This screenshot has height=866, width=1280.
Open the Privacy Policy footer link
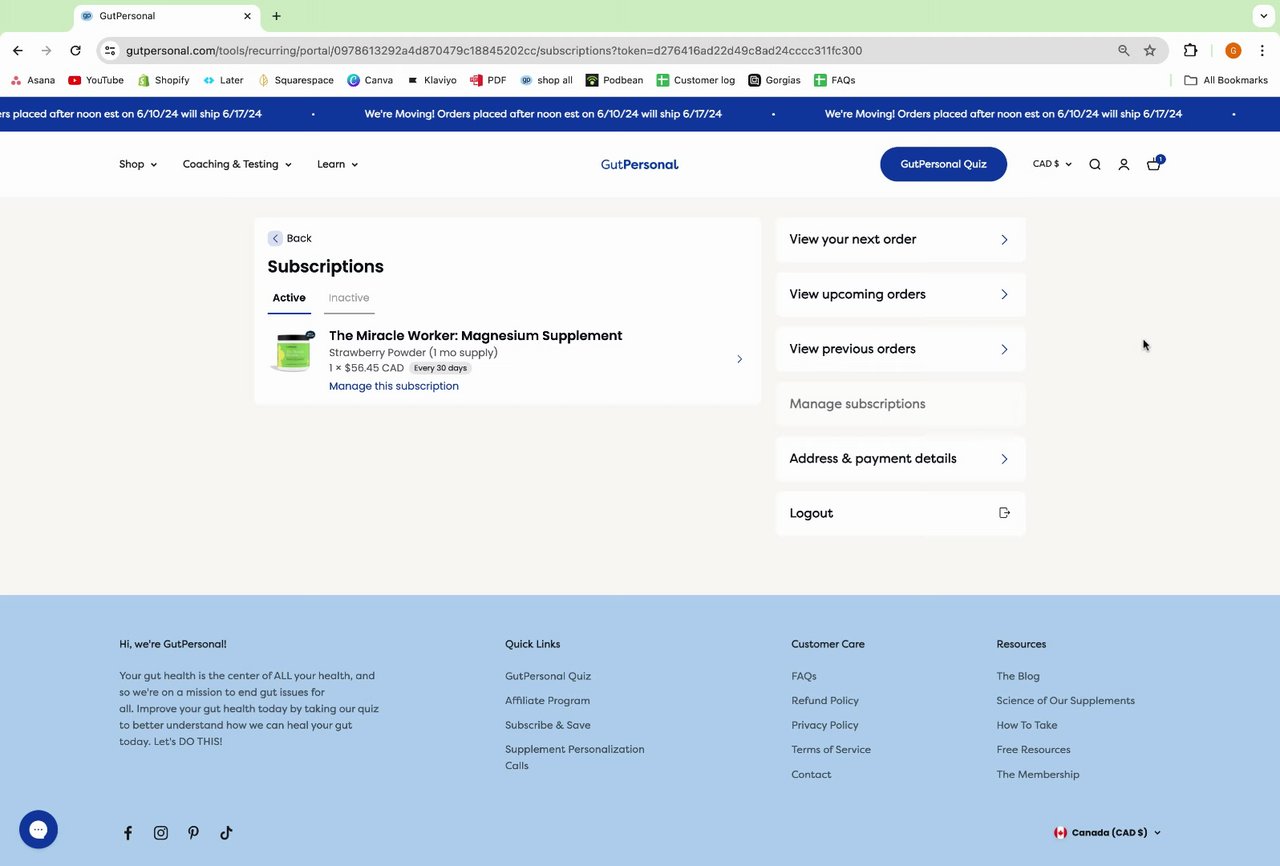point(825,725)
